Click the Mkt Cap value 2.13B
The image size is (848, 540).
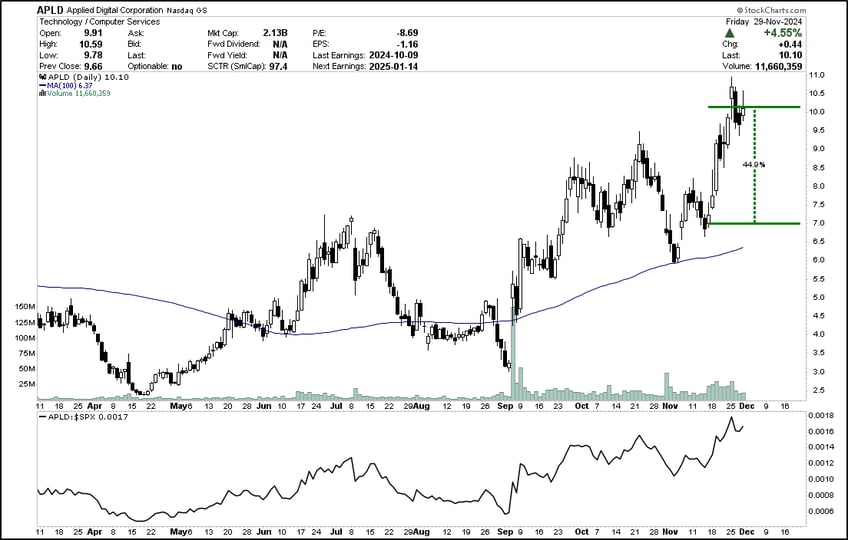[x=275, y=33]
